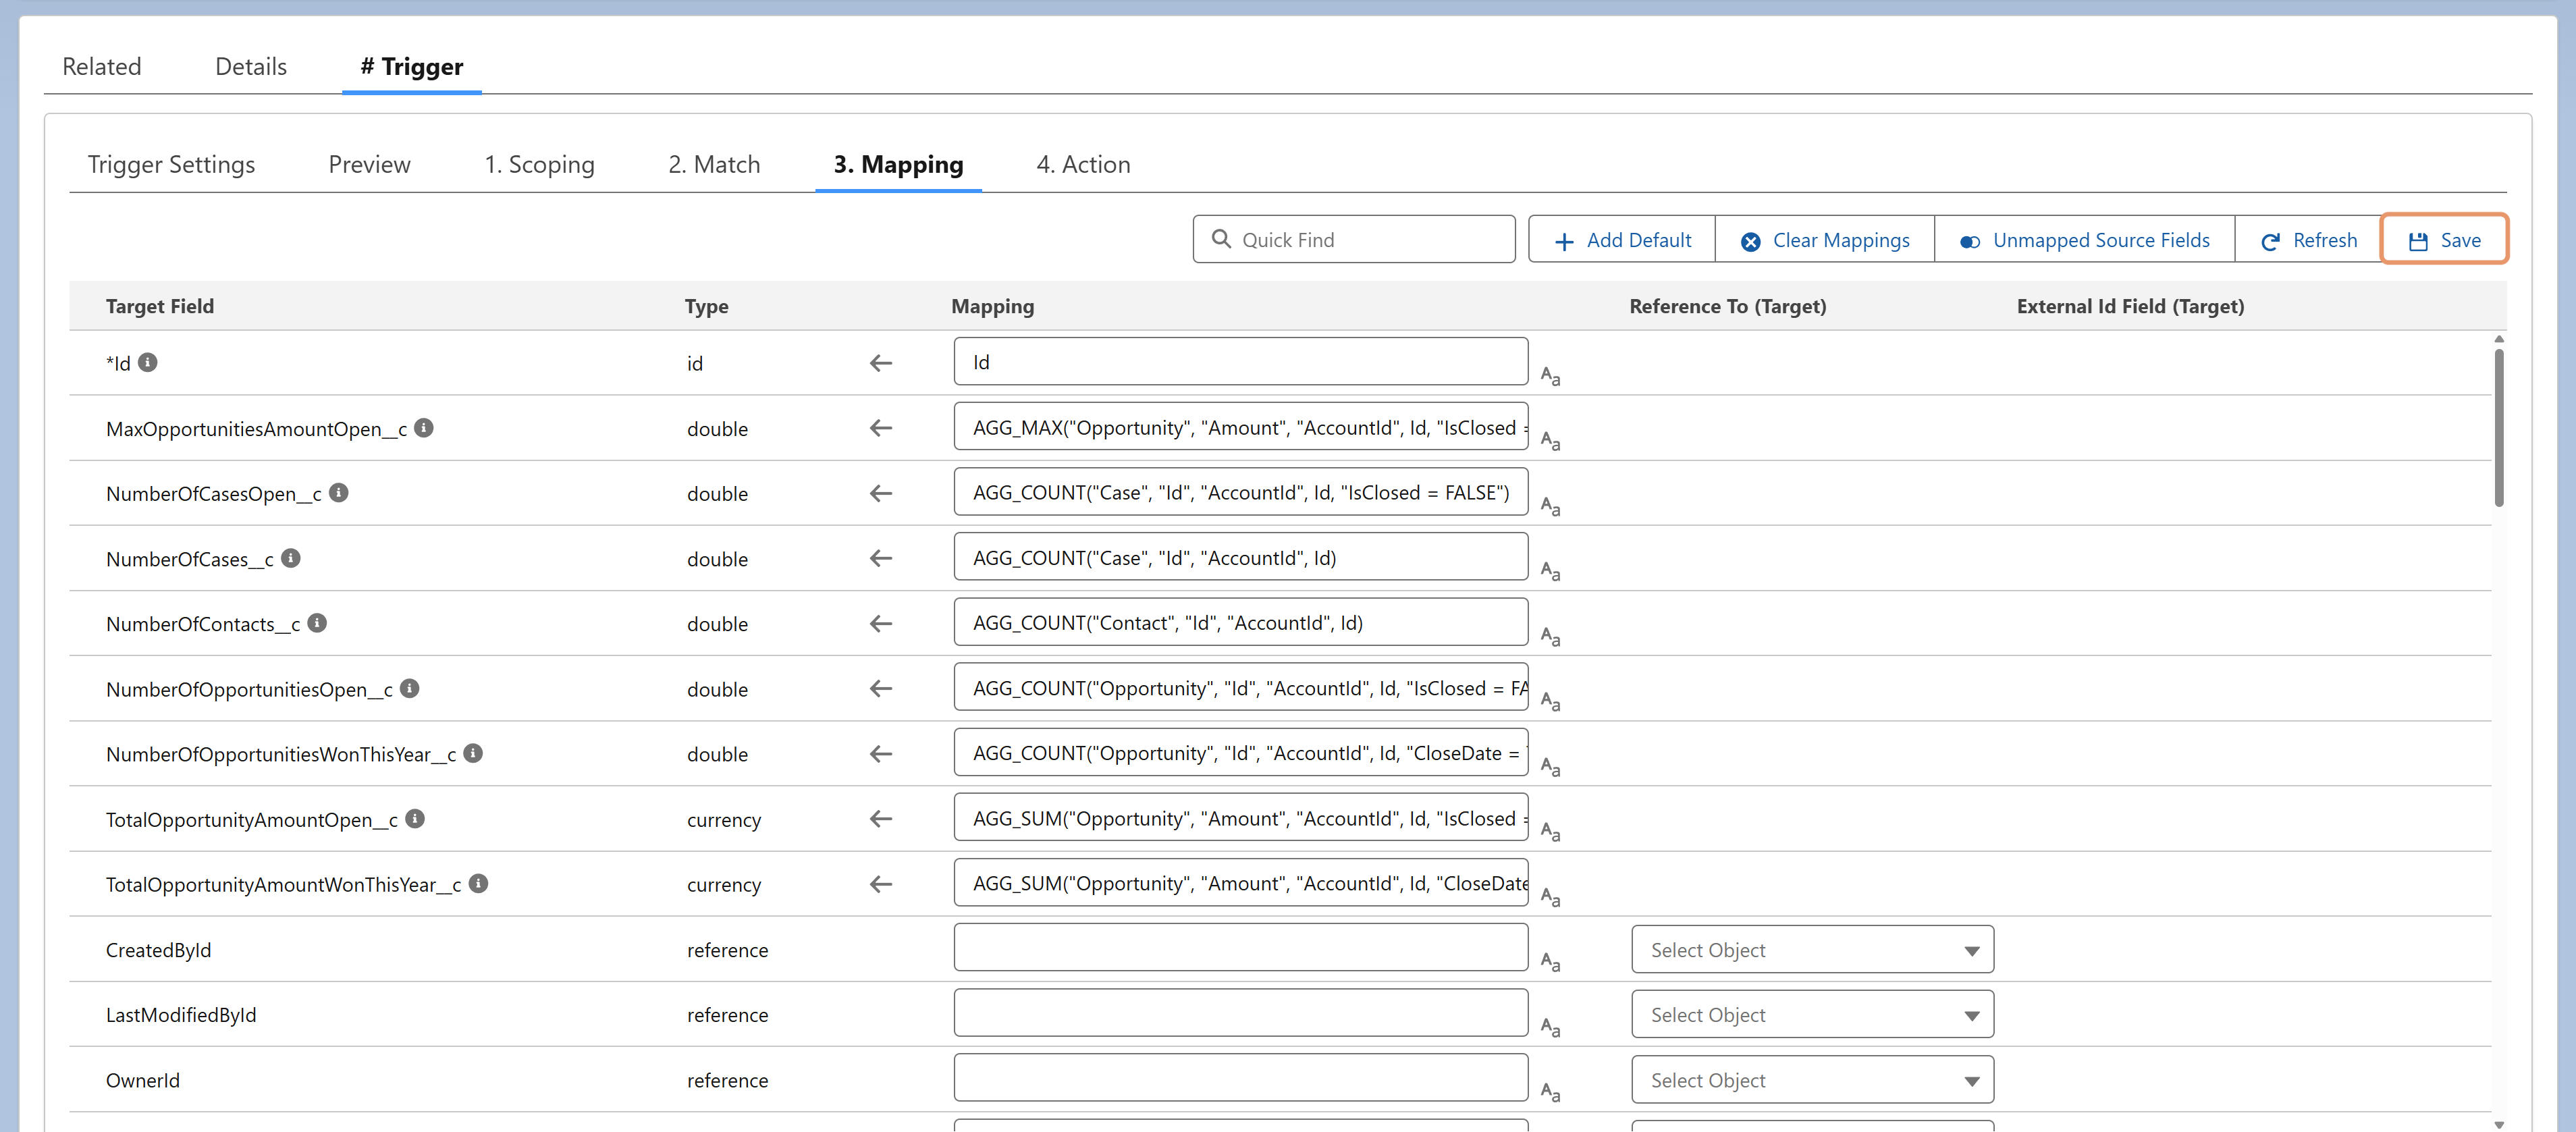Select the 3. Mapping tab

click(898, 164)
